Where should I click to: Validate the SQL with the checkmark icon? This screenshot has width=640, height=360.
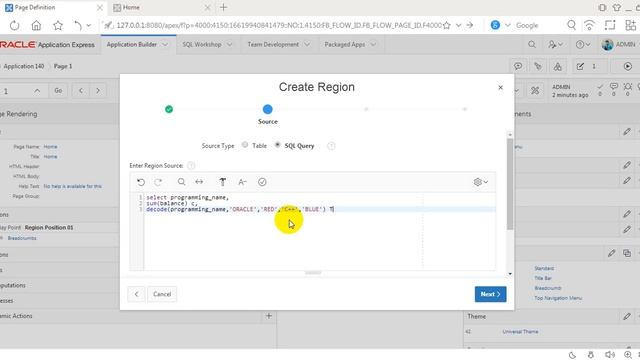[262, 182]
